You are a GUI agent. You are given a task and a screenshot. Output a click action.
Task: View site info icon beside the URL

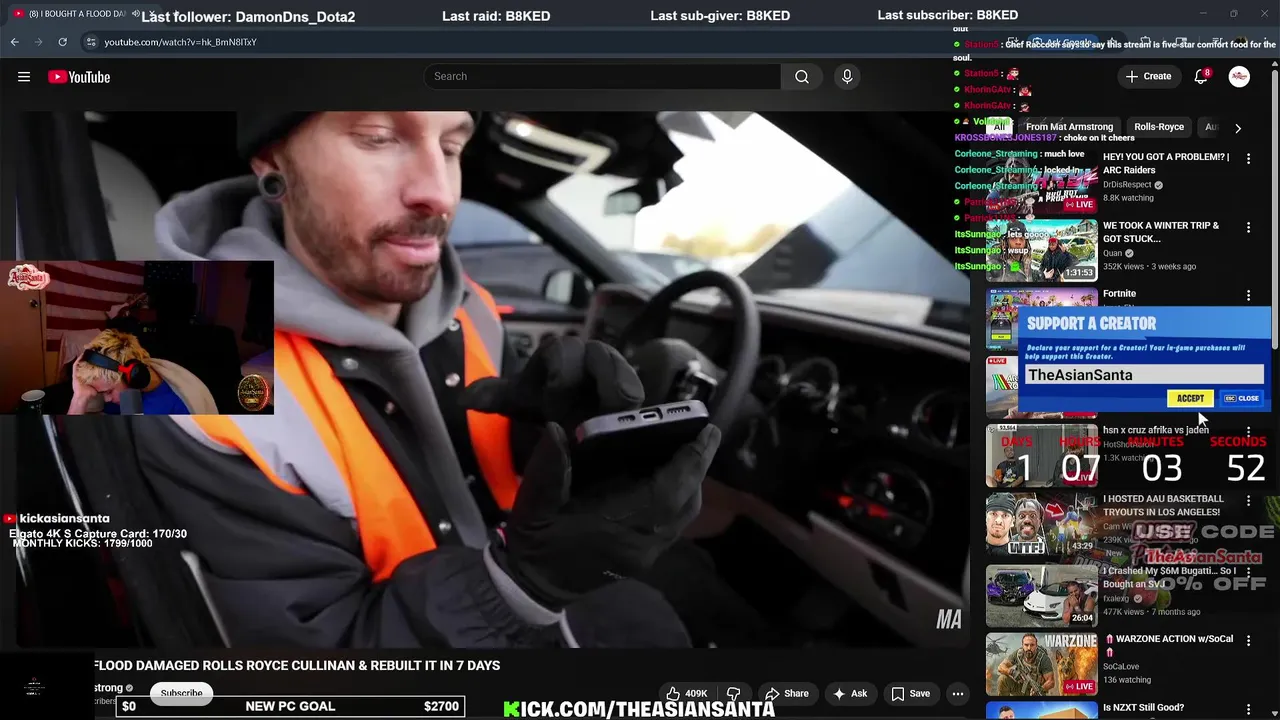click(x=91, y=42)
